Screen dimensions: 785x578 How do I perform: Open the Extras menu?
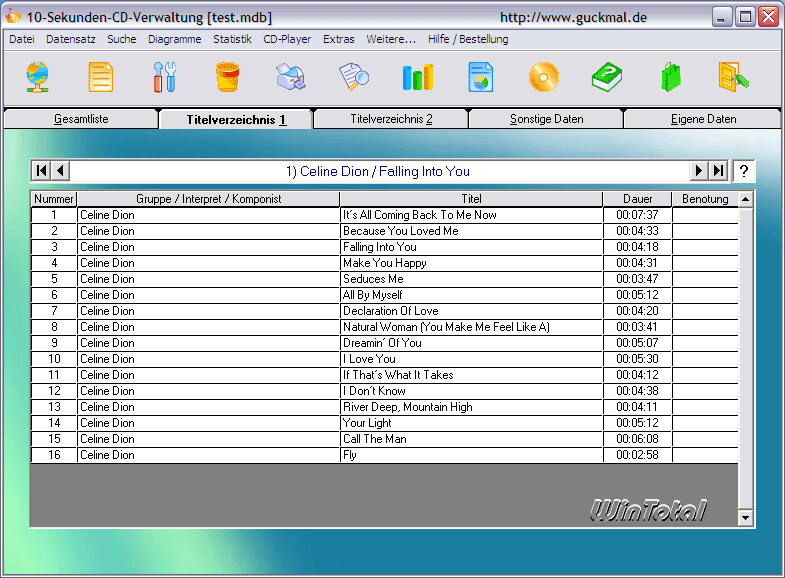338,39
